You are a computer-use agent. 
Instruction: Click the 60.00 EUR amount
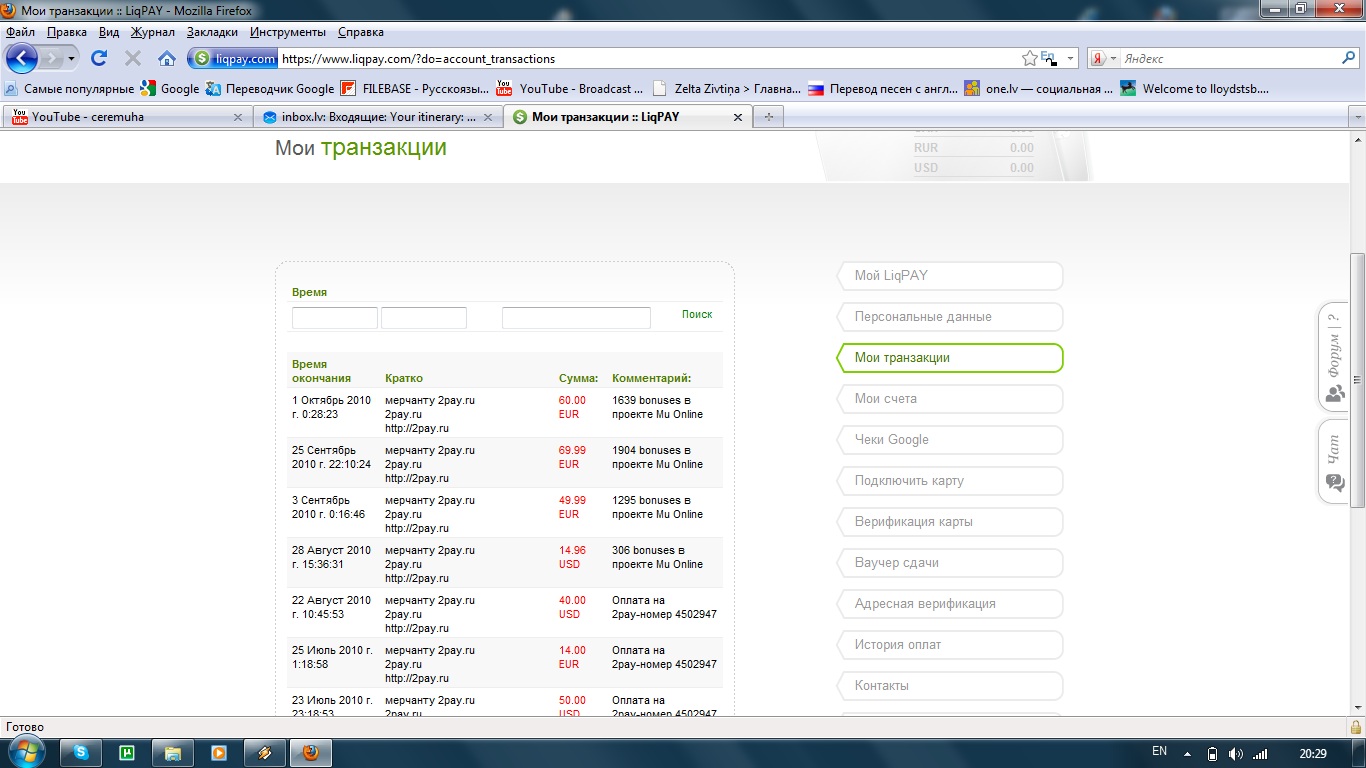pyautogui.click(x=572, y=407)
